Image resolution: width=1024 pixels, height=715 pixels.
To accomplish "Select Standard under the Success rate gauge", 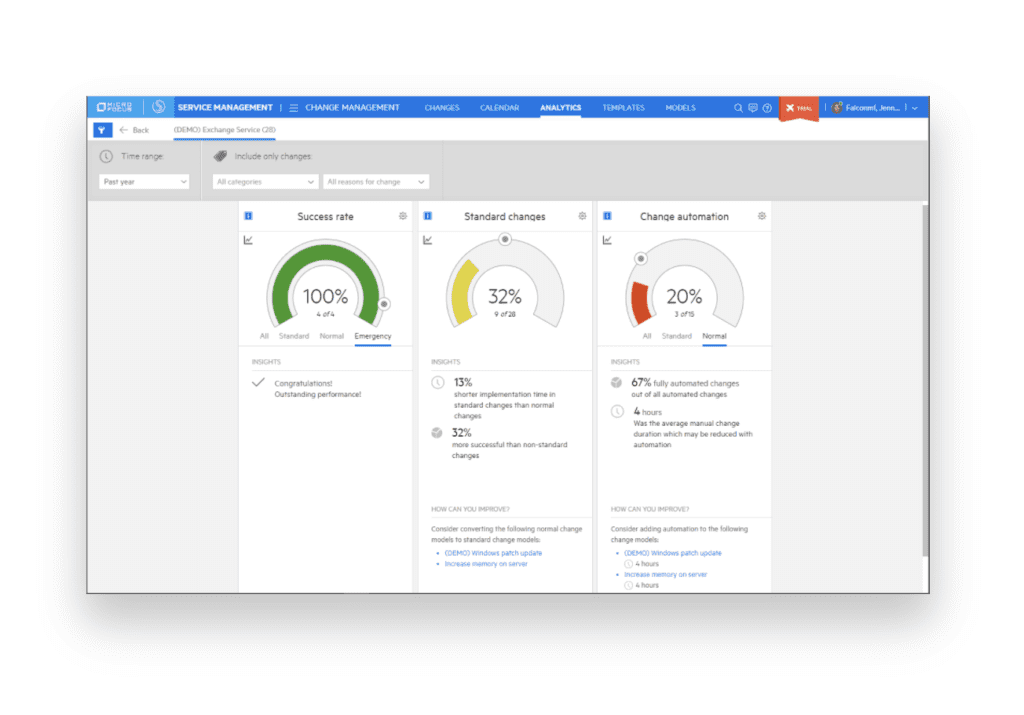I will pos(296,336).
